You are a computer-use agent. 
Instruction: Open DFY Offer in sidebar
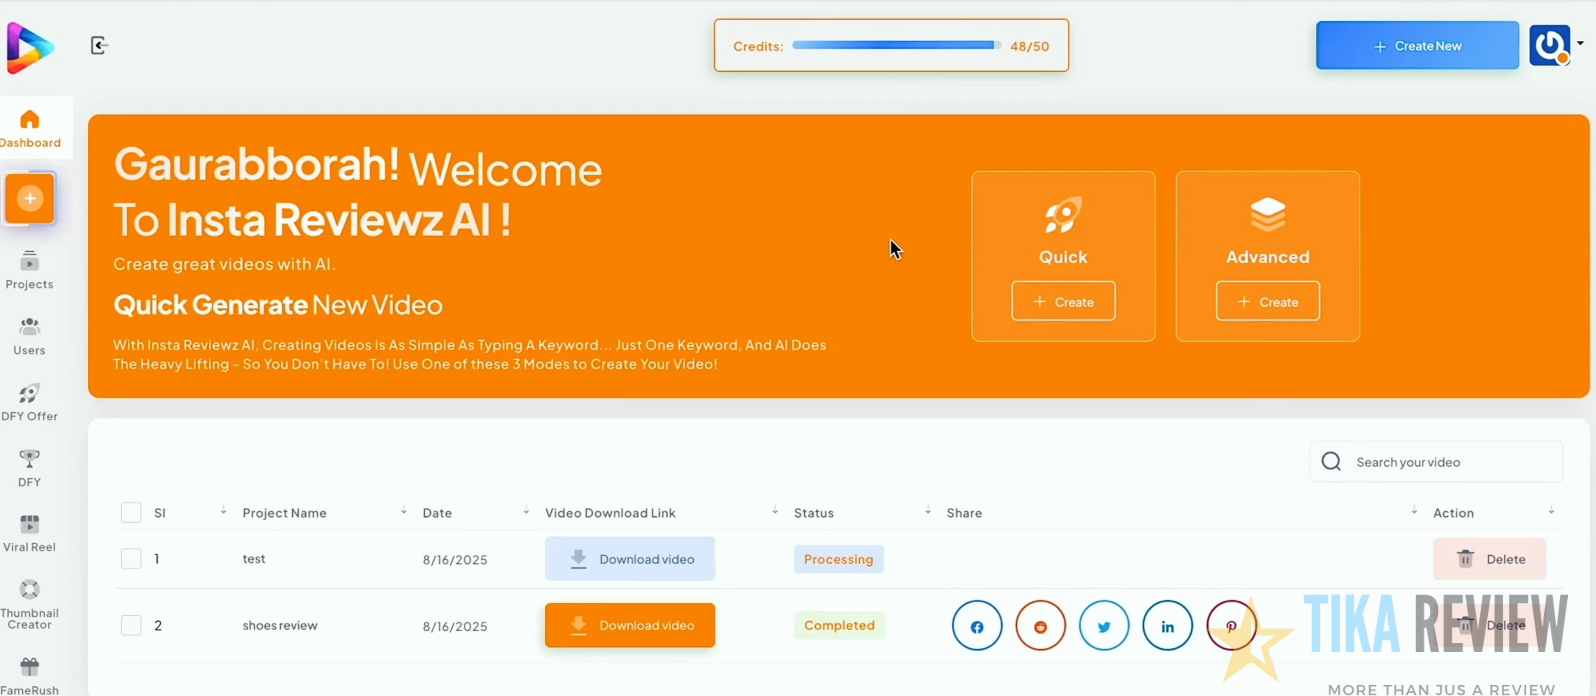(x=29, y=402)
